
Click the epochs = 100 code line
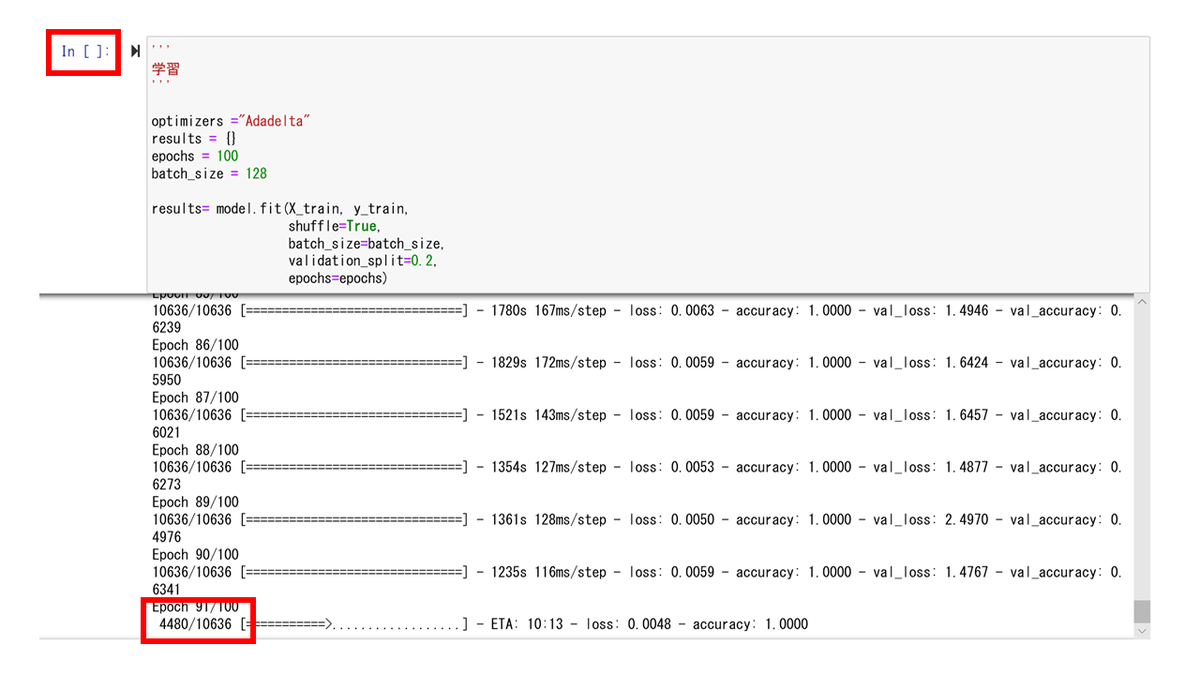pos(195,156)
